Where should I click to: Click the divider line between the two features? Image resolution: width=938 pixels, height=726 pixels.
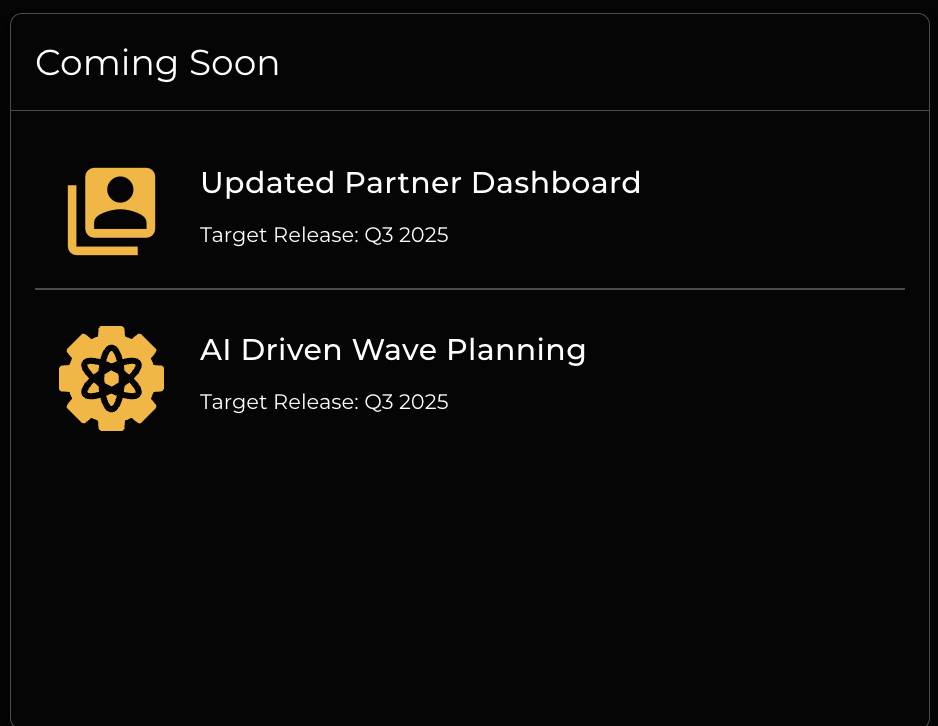469,289
